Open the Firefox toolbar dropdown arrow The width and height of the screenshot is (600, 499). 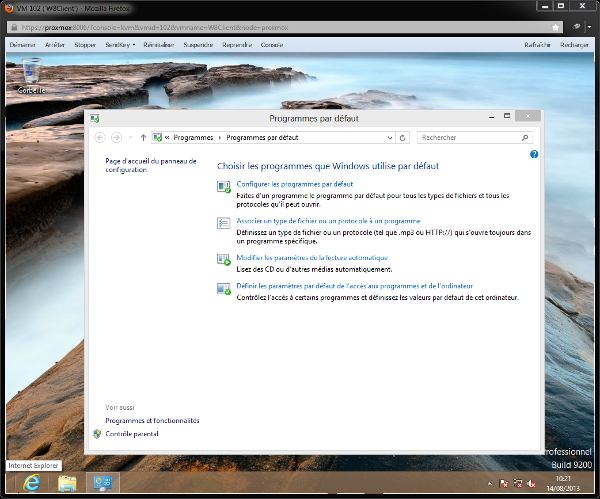click(x=589, y=27)
